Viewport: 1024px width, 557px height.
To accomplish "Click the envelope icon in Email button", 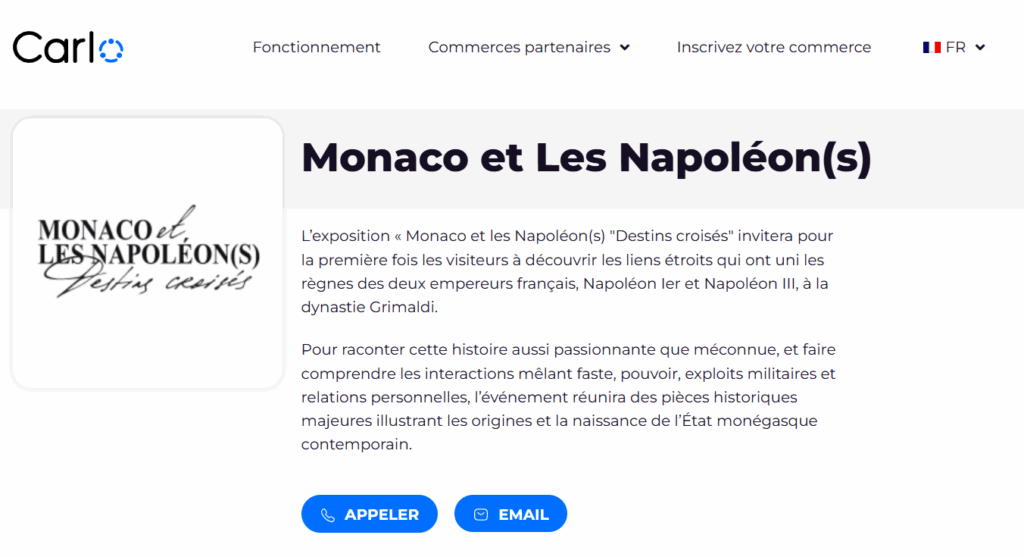I will (481, 515).
